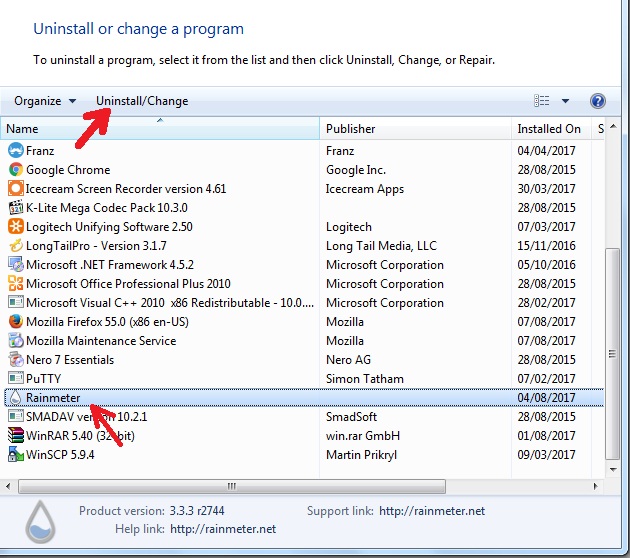This screenshot has height=558, width=630.
Task: Click the SMADAV program icon
Action: [x=16, y=417]
